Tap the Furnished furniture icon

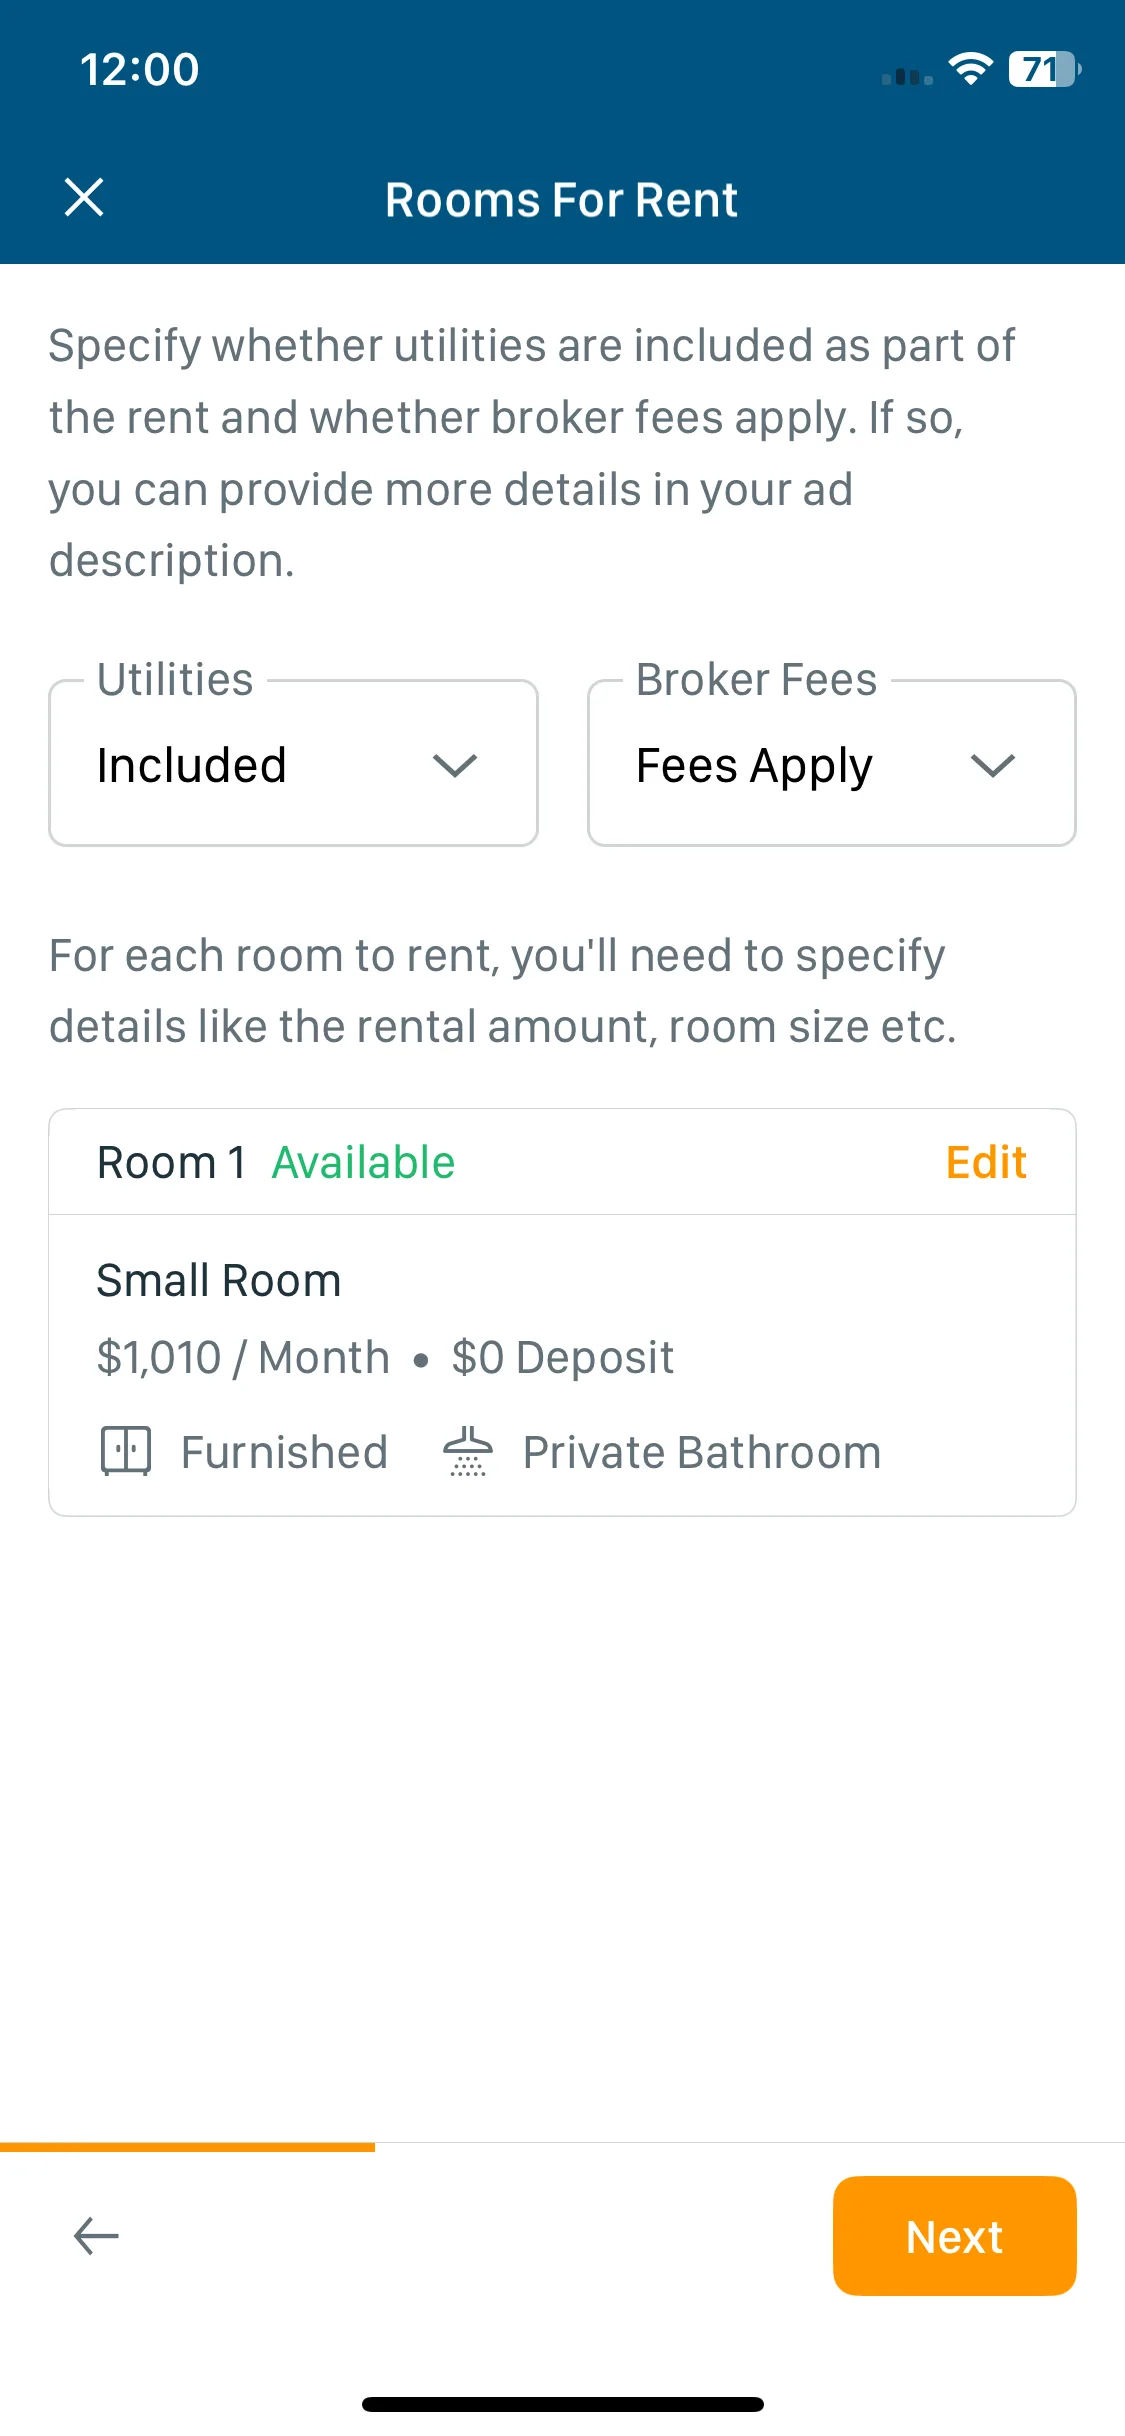pos(126,1451)
